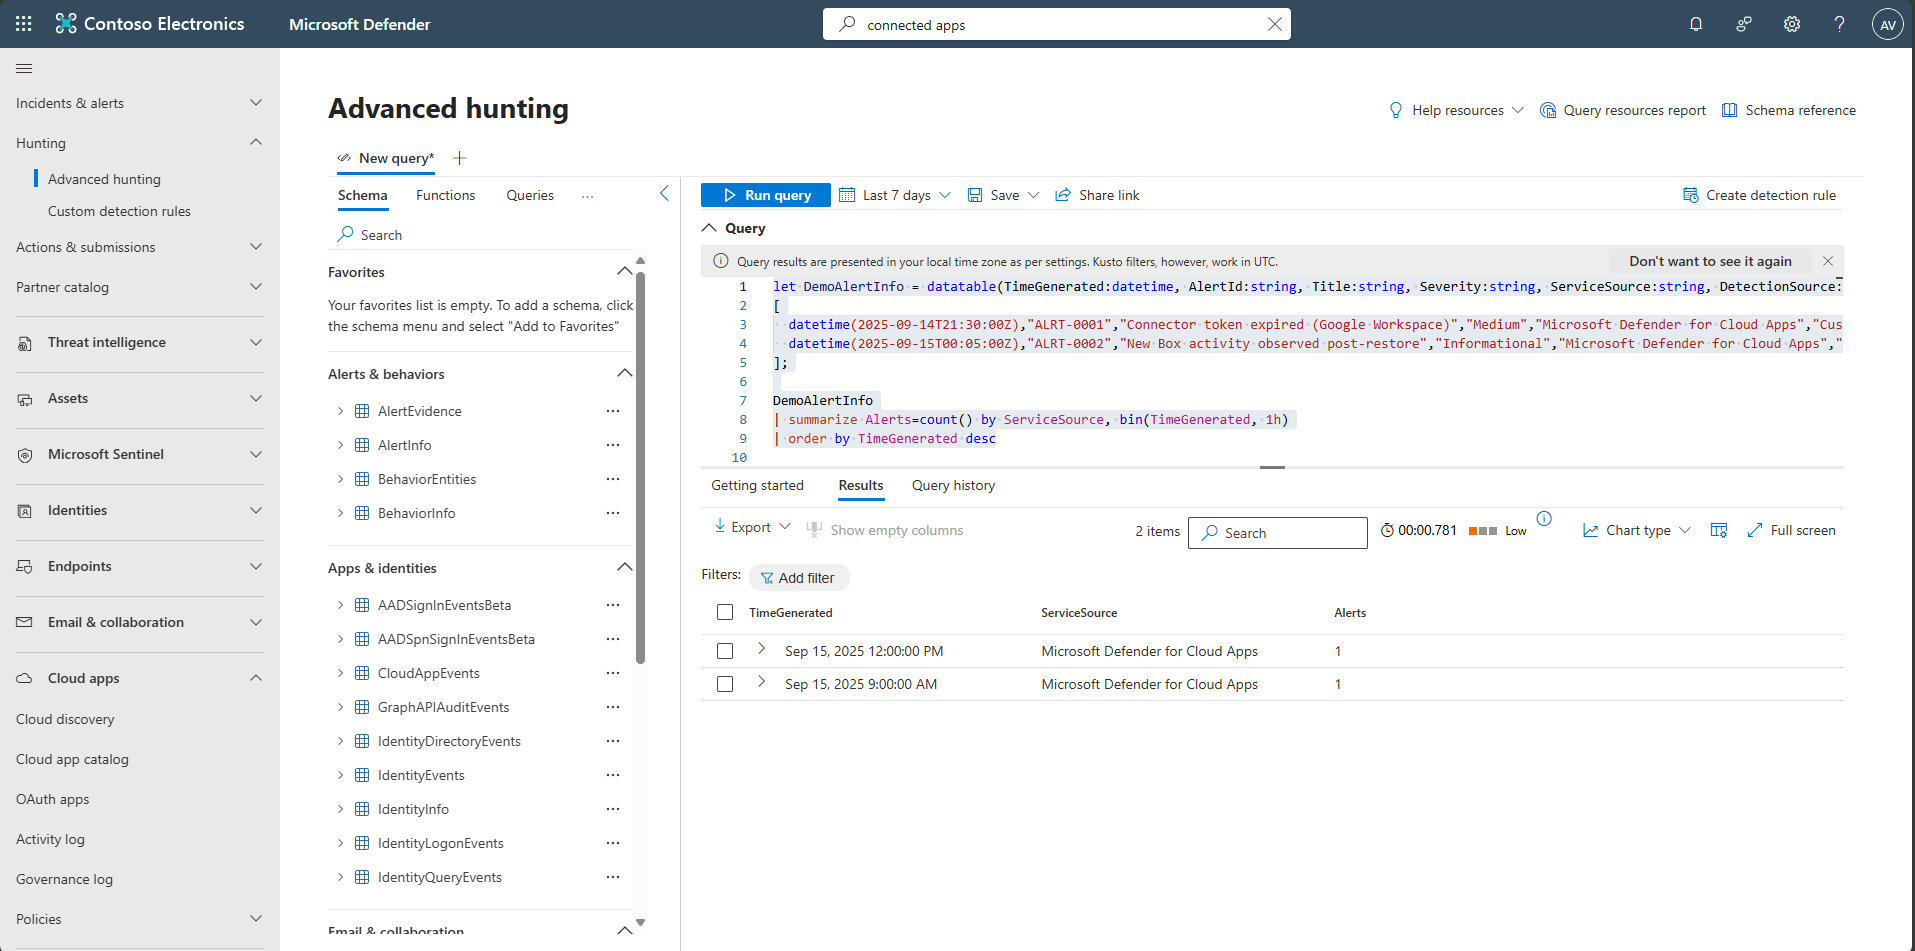
Task: Open Custom detection rules page
Action: (x=119, y=211)
